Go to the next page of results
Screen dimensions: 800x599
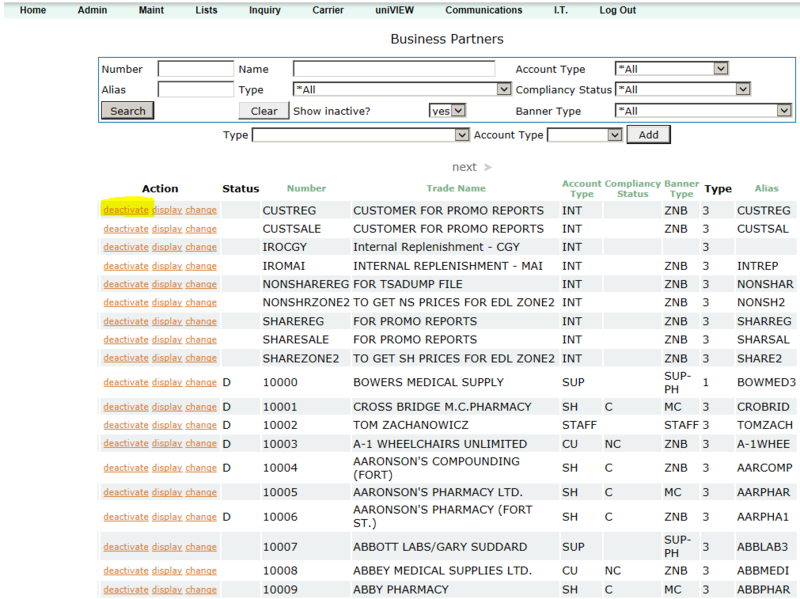point(471,167)
